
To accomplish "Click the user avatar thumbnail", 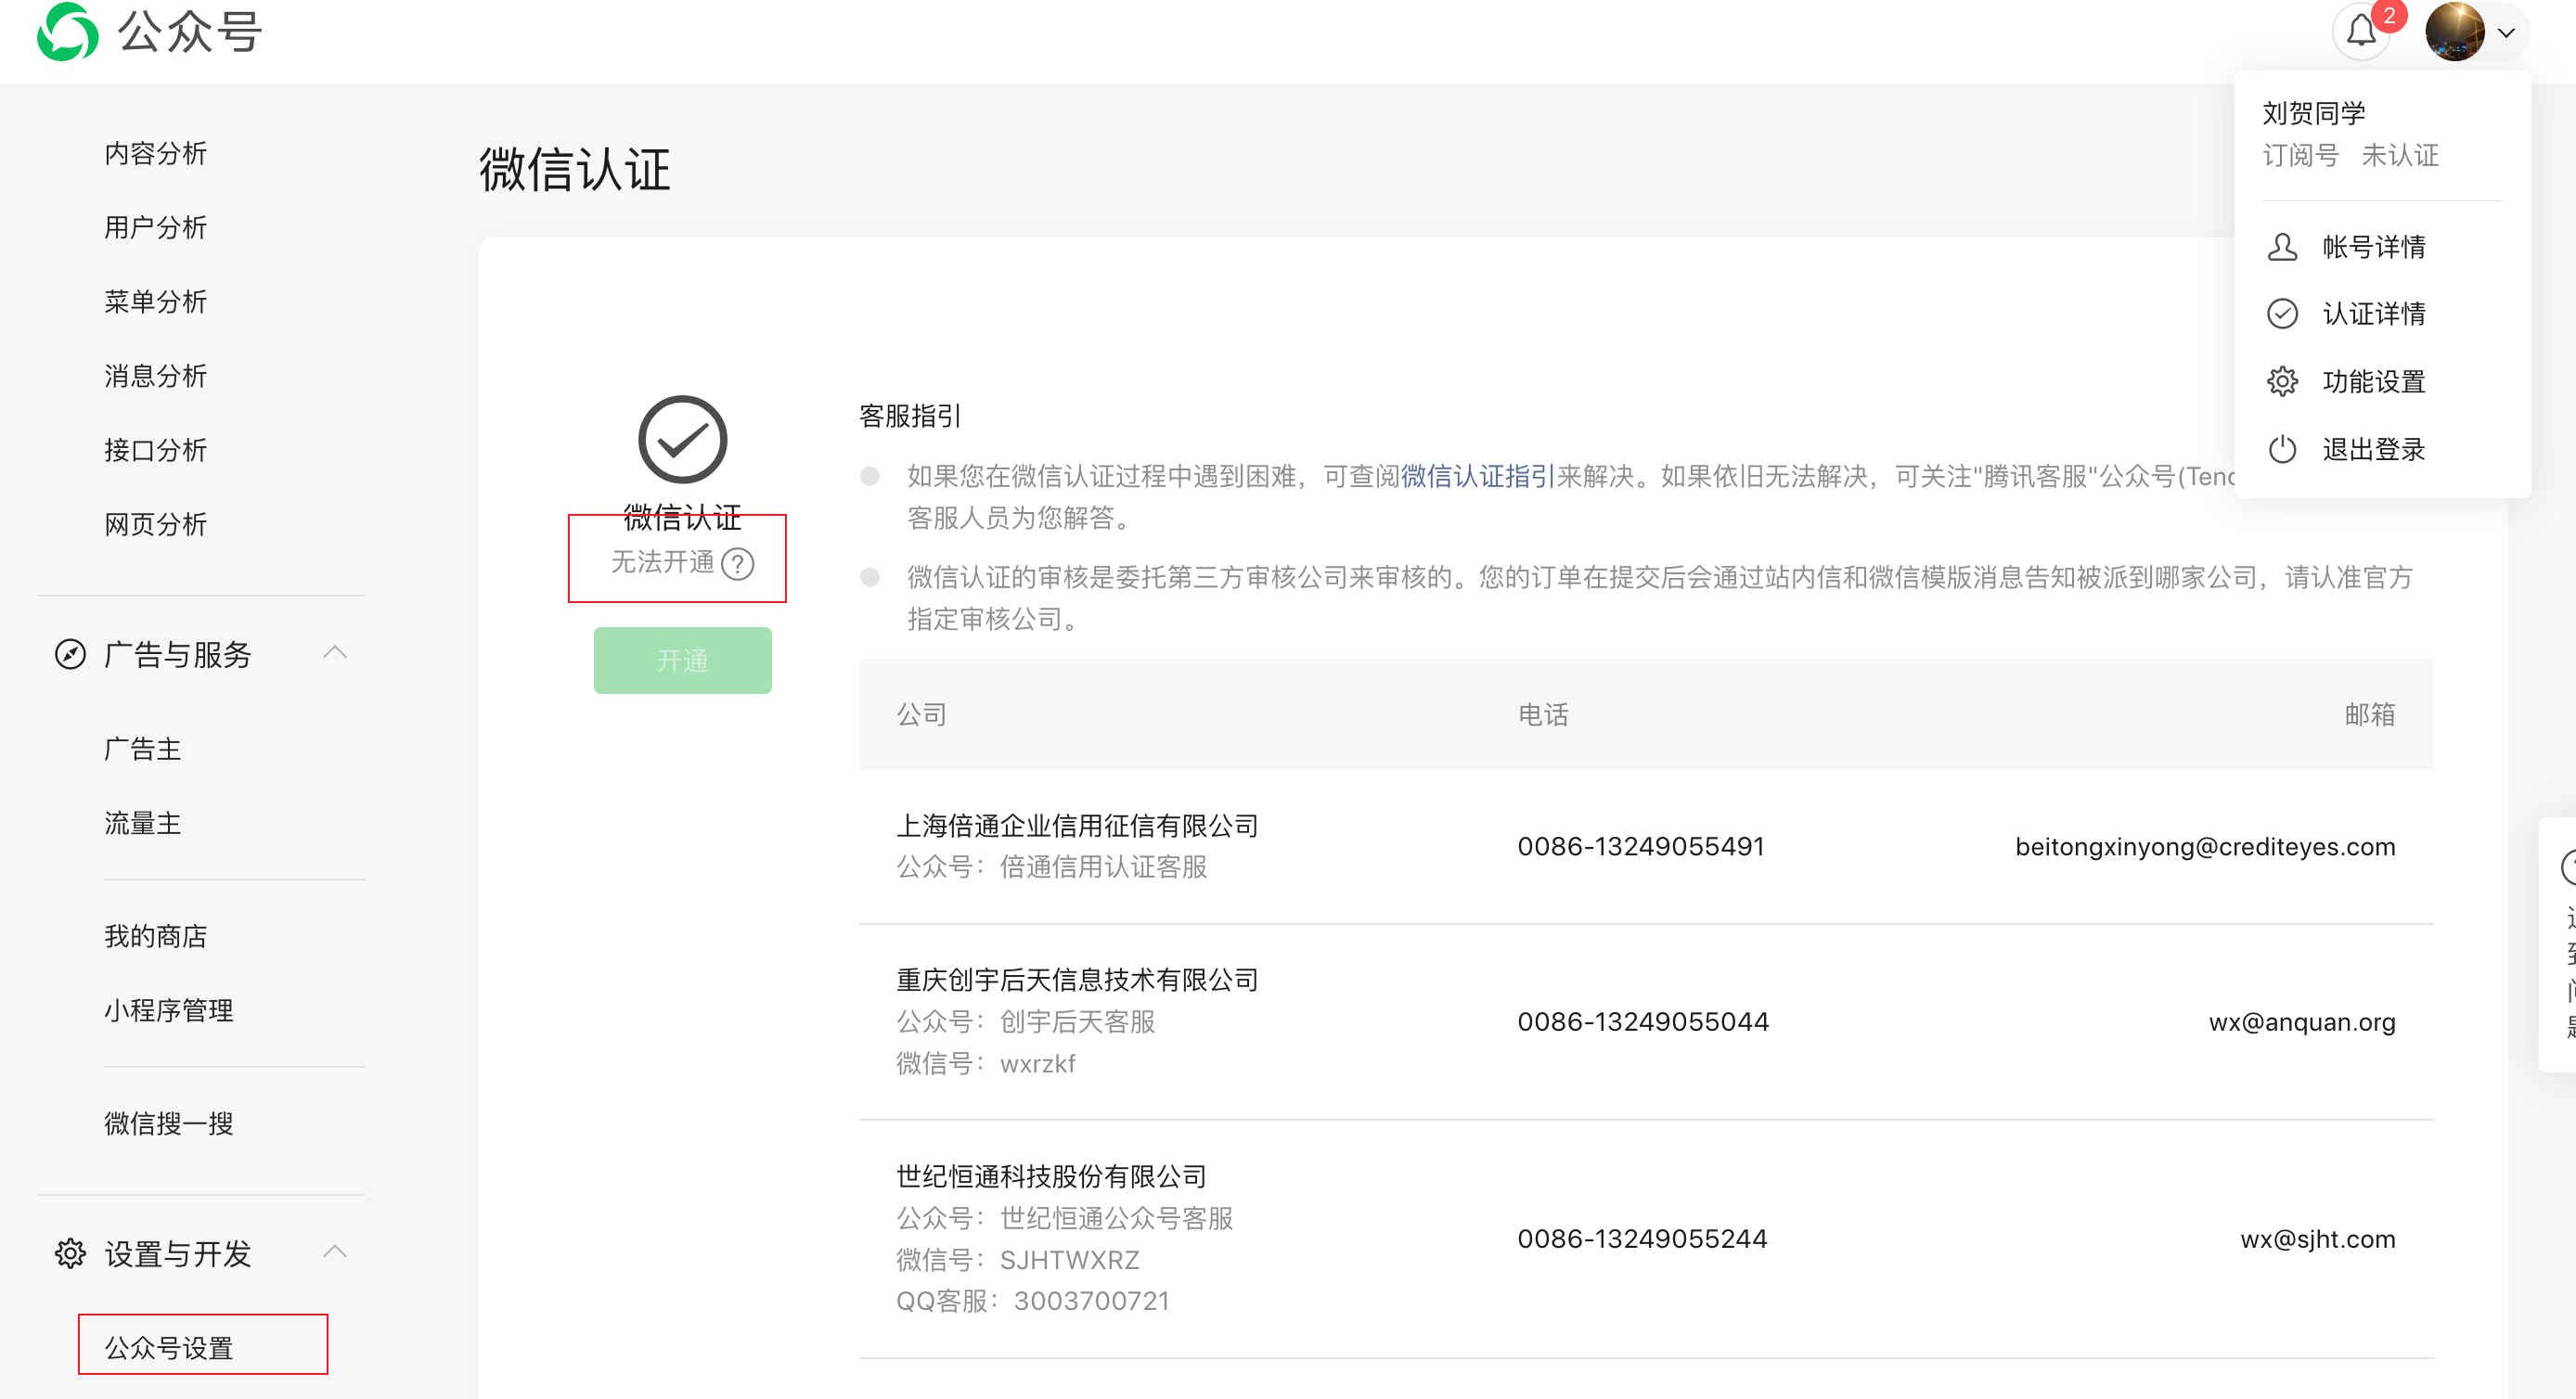I will [2454, 32].
